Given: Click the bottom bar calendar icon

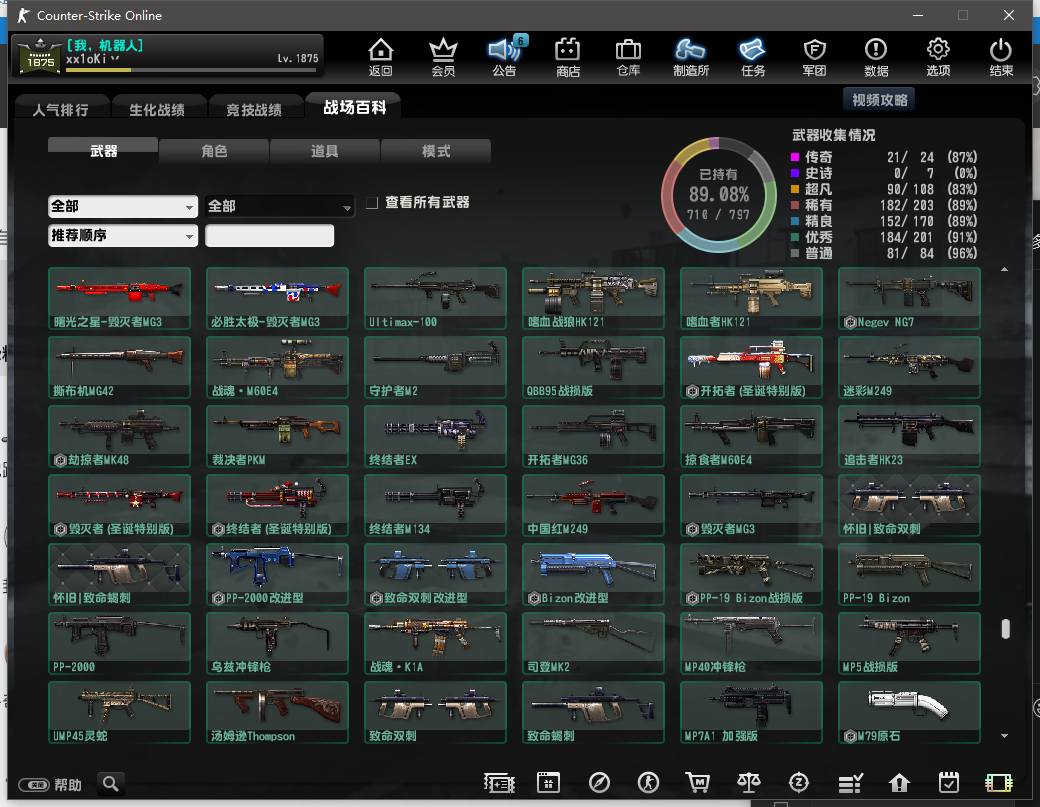Looking at the screenshot, I should (549, 783).
